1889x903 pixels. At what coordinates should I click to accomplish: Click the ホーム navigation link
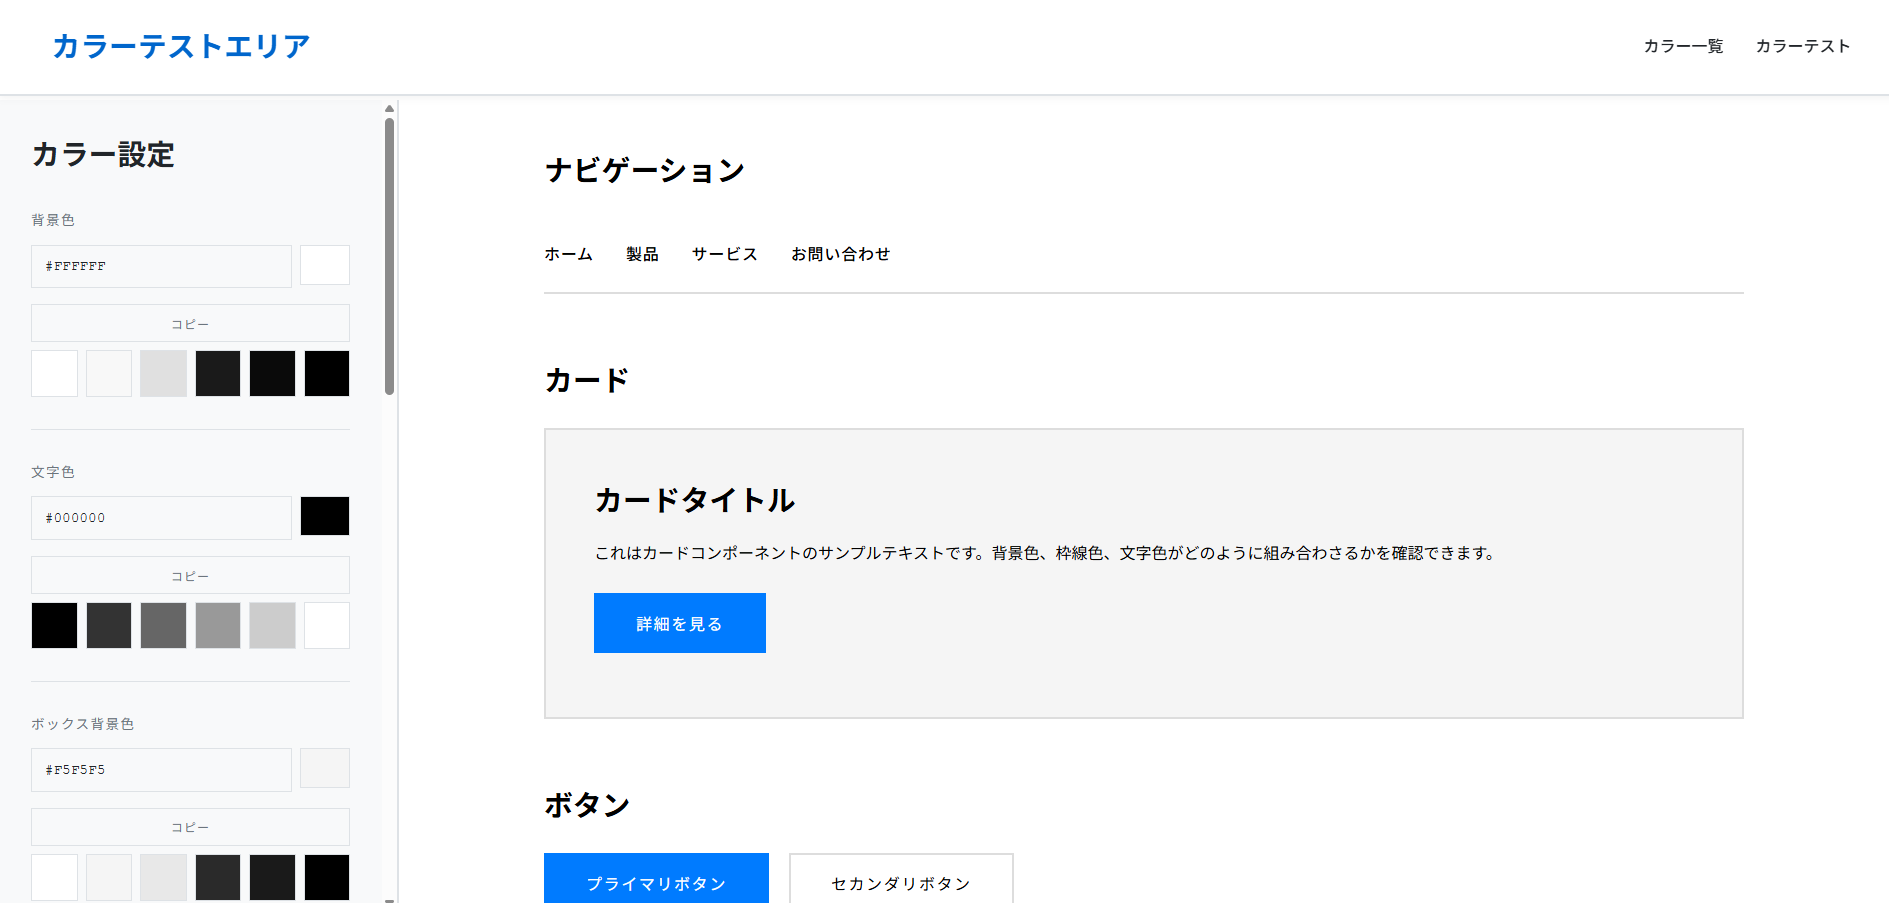pyautogui.click(x=568, y=254)
